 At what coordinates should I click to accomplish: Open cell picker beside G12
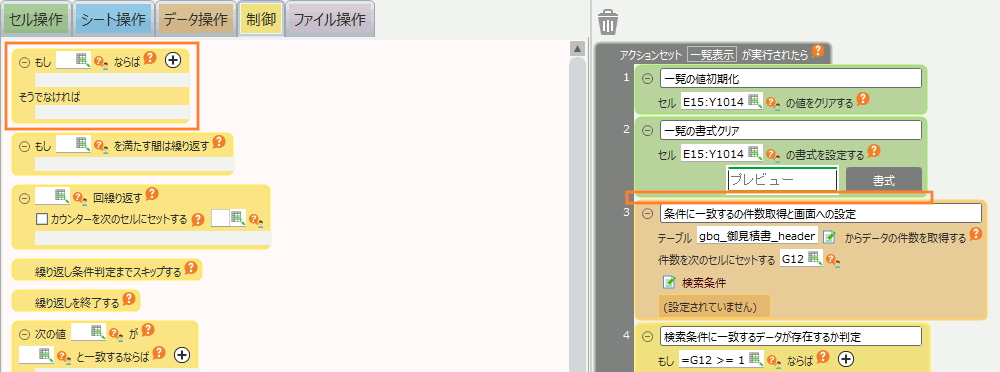click(x=815, y=258)
